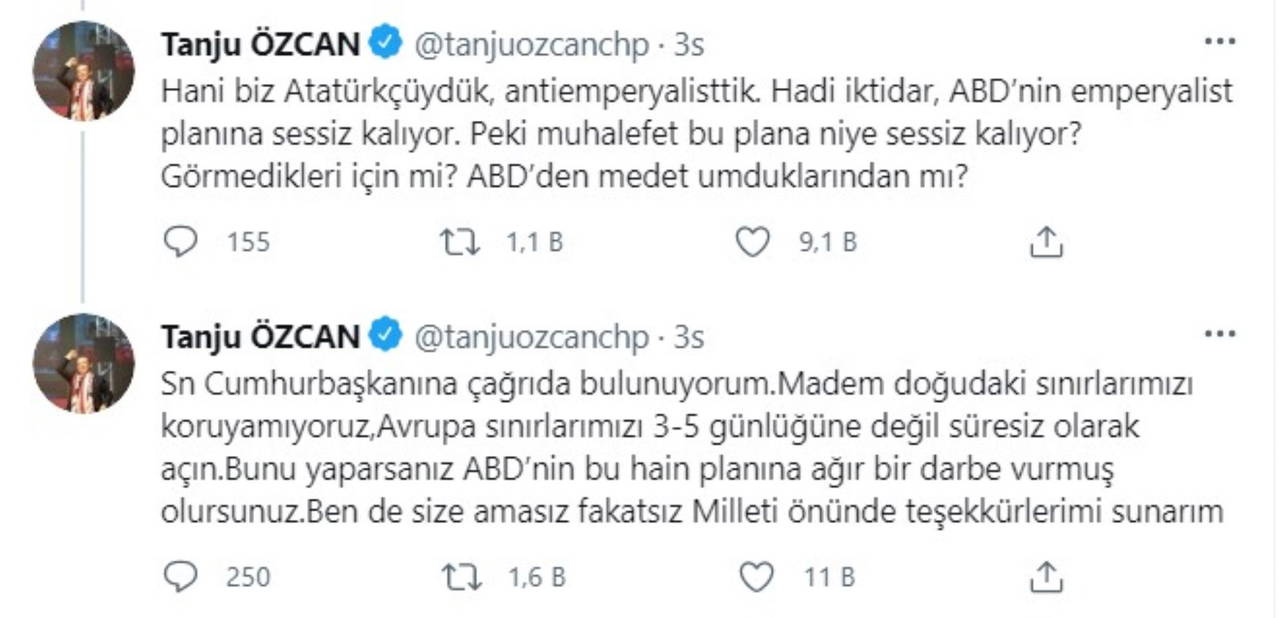This screenshot has width=1280, height=618.
Task: Open more options menu on second tweet
Action: pos(1220,336)
